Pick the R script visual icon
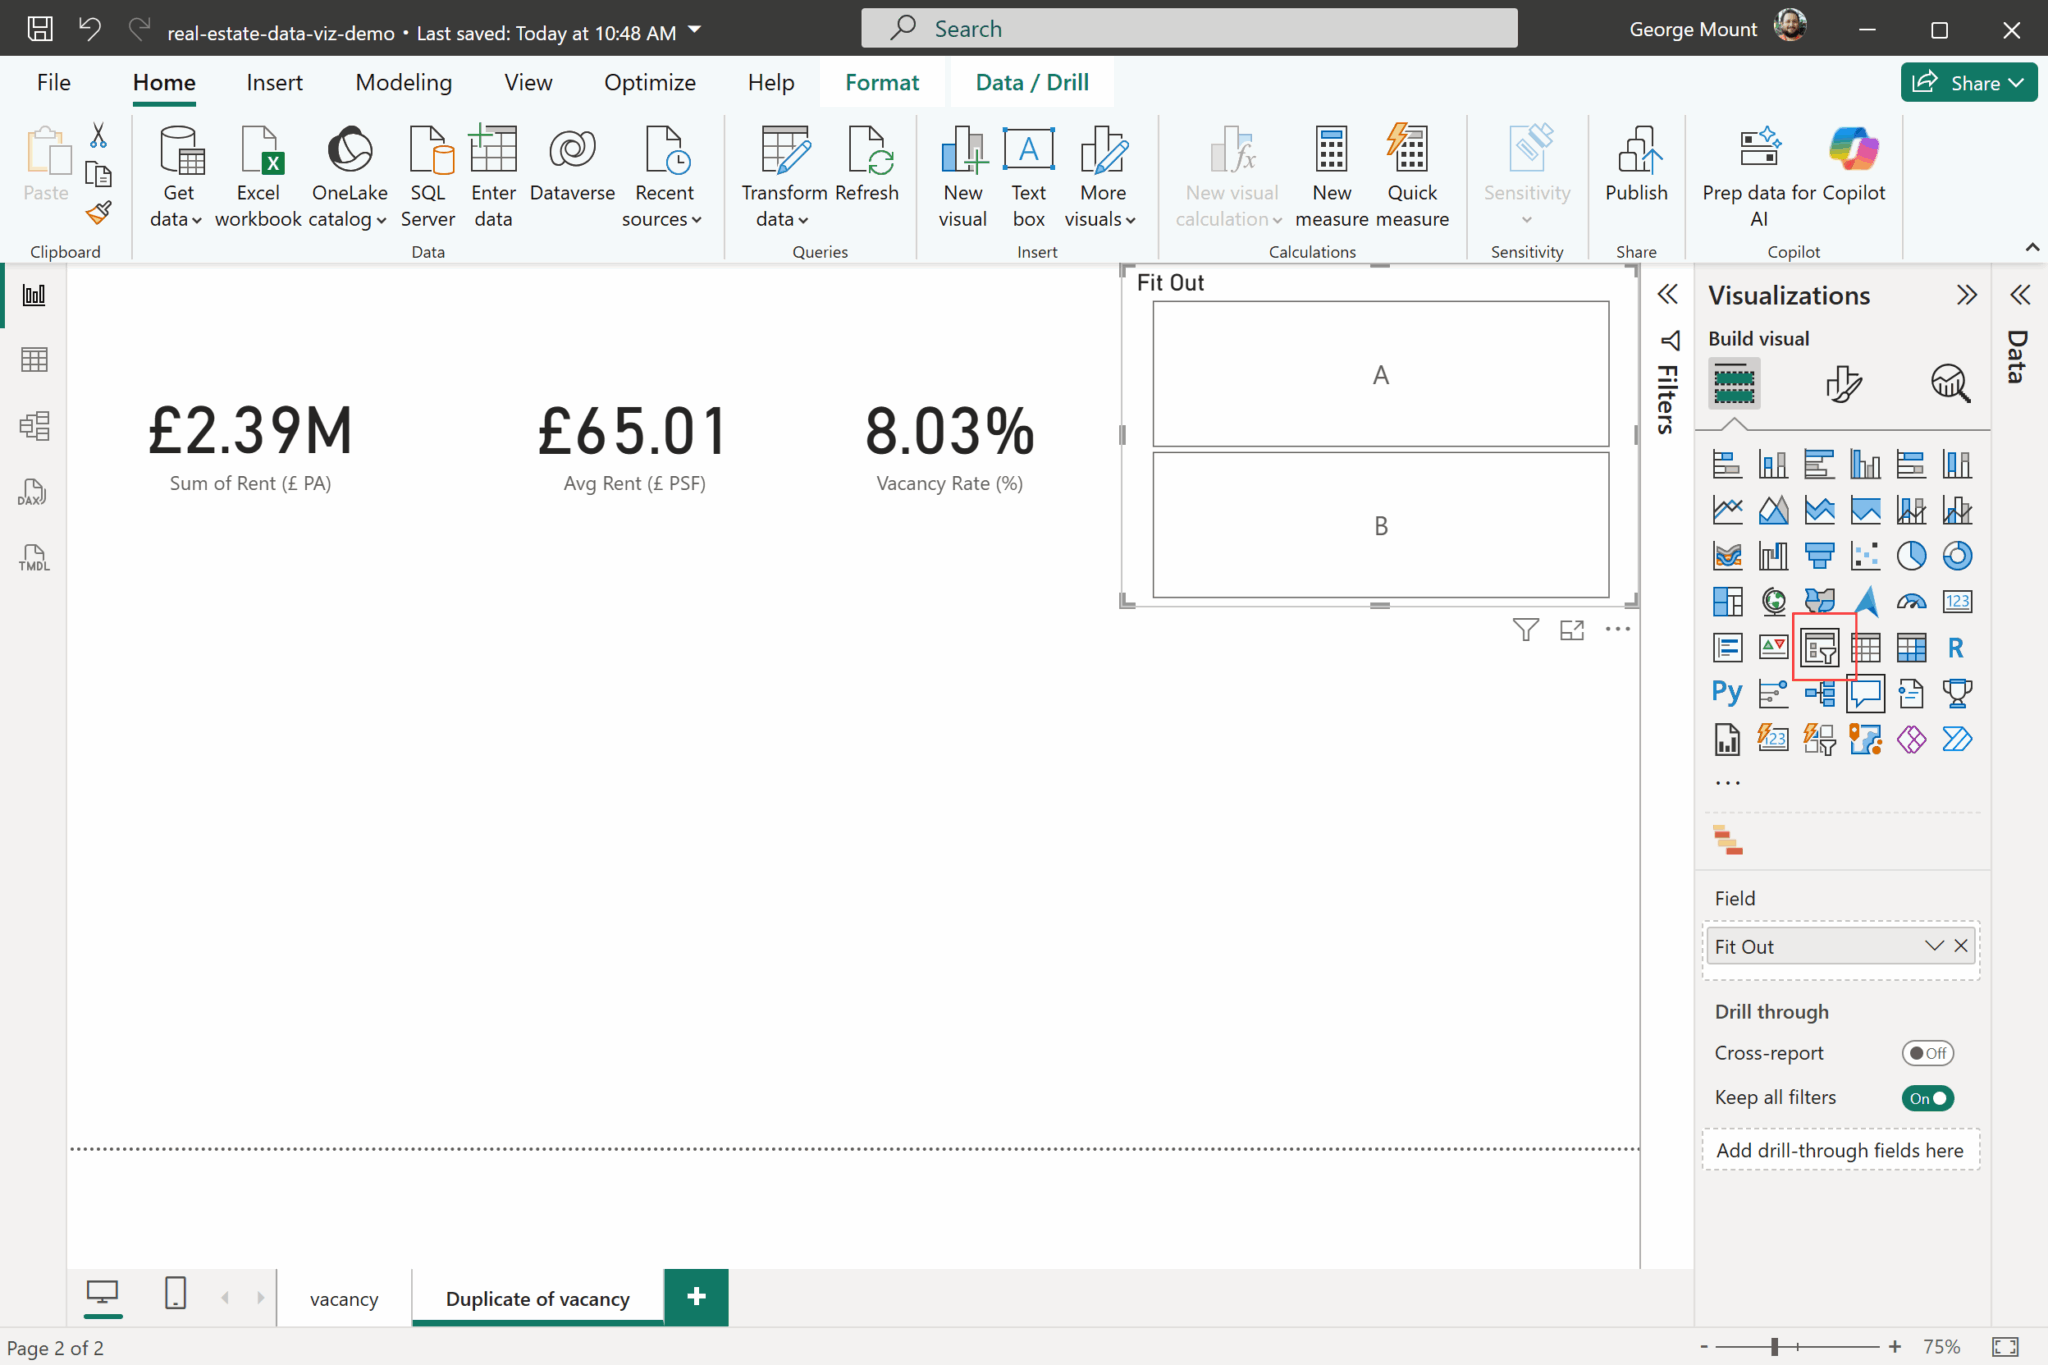 click(x=1956, y=648)
